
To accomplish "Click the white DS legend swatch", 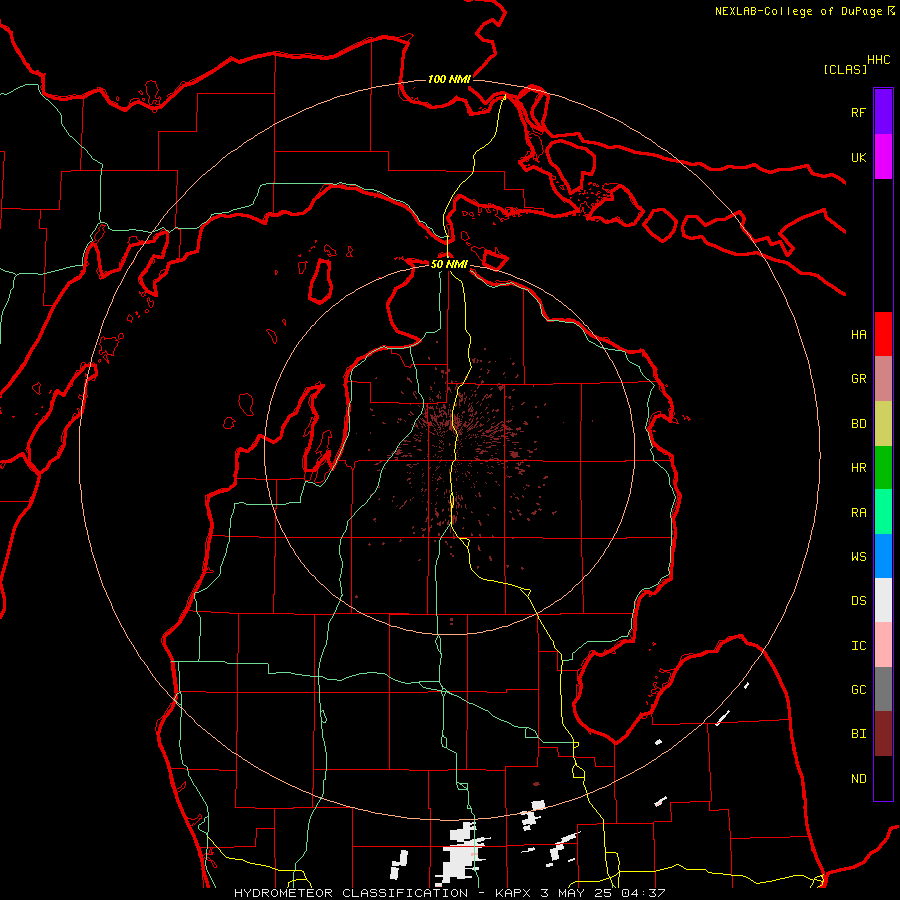I will point(883,600).
